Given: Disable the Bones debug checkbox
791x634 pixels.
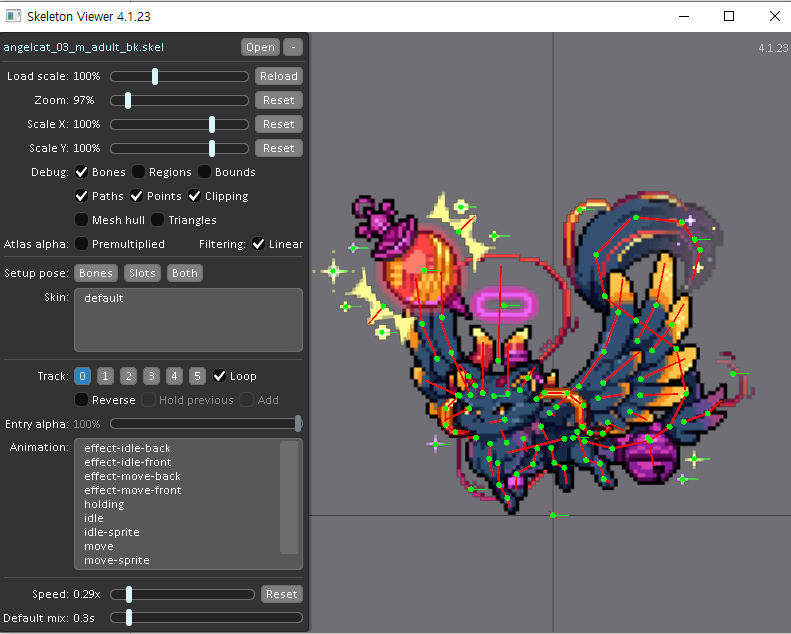Looking at the screenshot, I should click(82, 172).
